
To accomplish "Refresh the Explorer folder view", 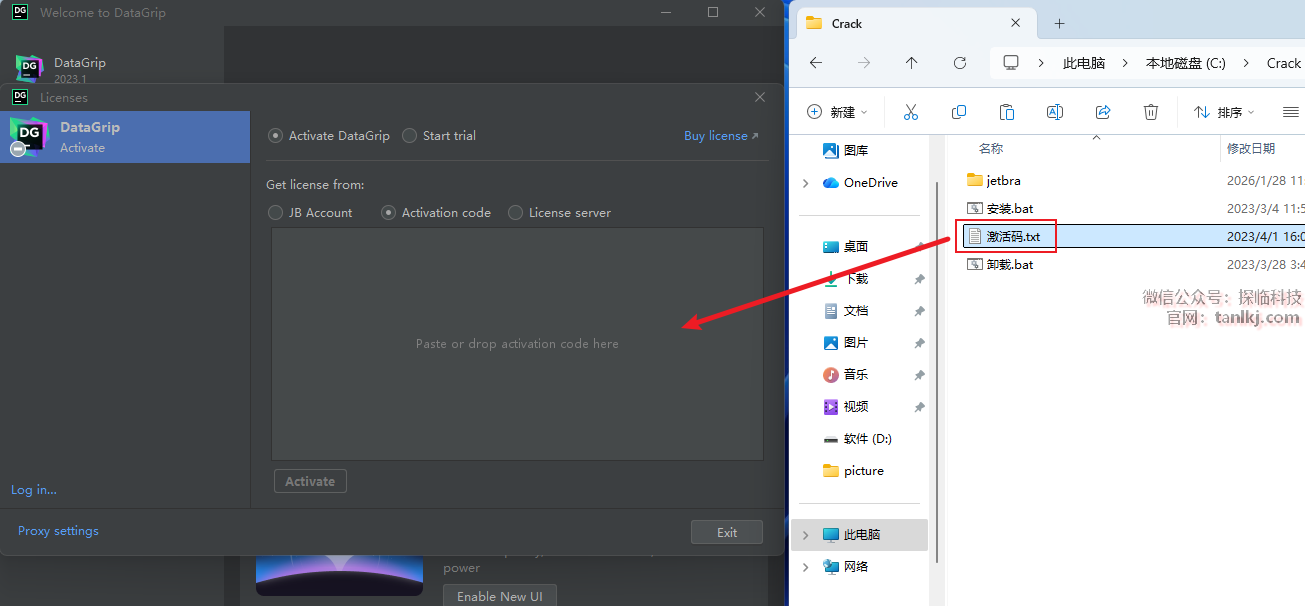I will click(x=959, y=63).
